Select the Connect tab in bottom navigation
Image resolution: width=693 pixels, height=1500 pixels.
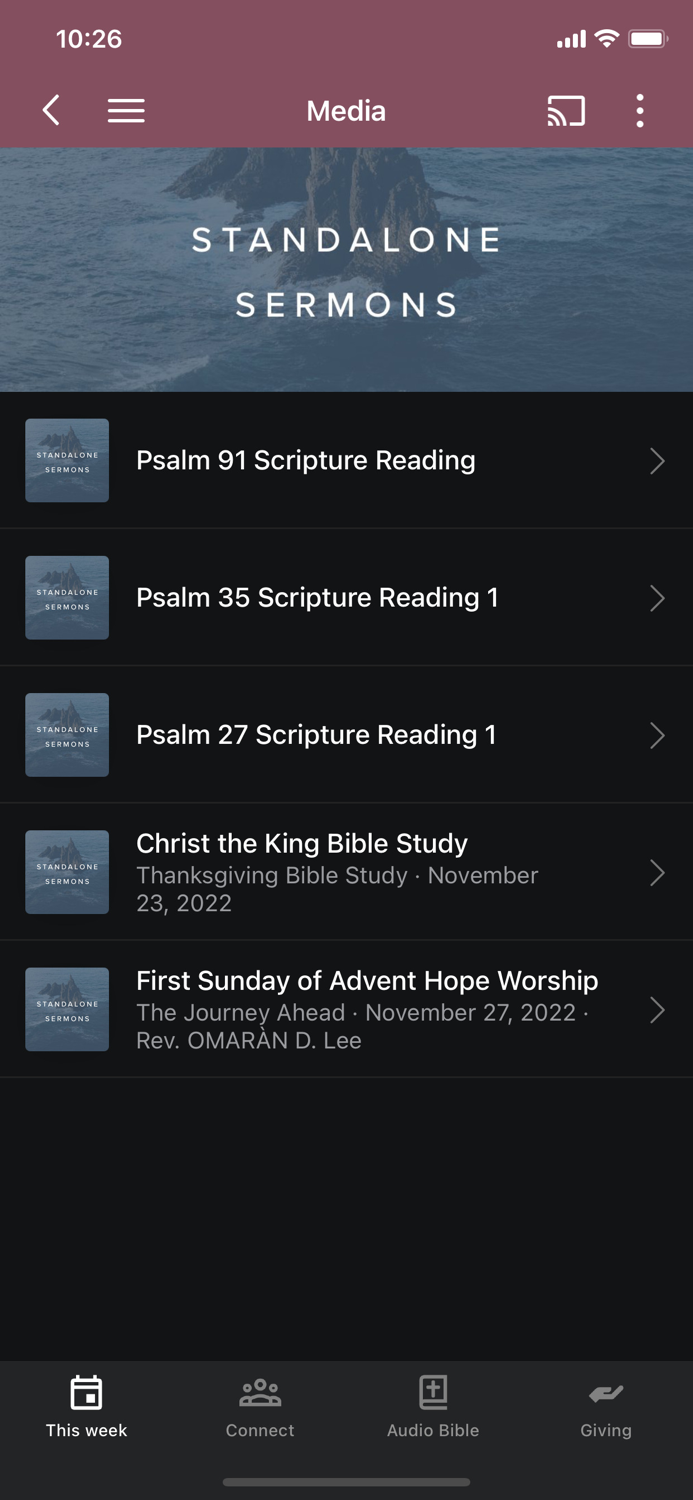point(259,1408)
